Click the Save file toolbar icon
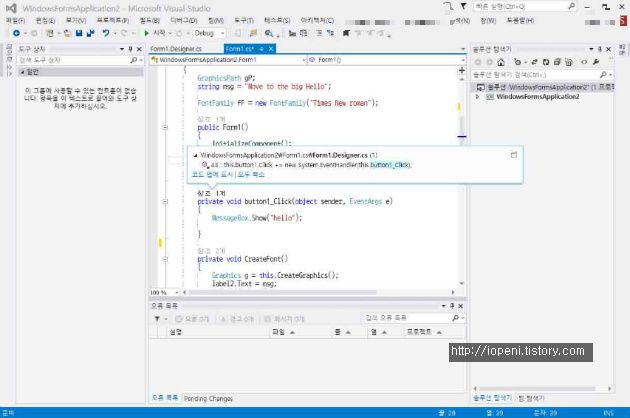The height and width of the screenshot is (418, 630). [x=79, y=33]
